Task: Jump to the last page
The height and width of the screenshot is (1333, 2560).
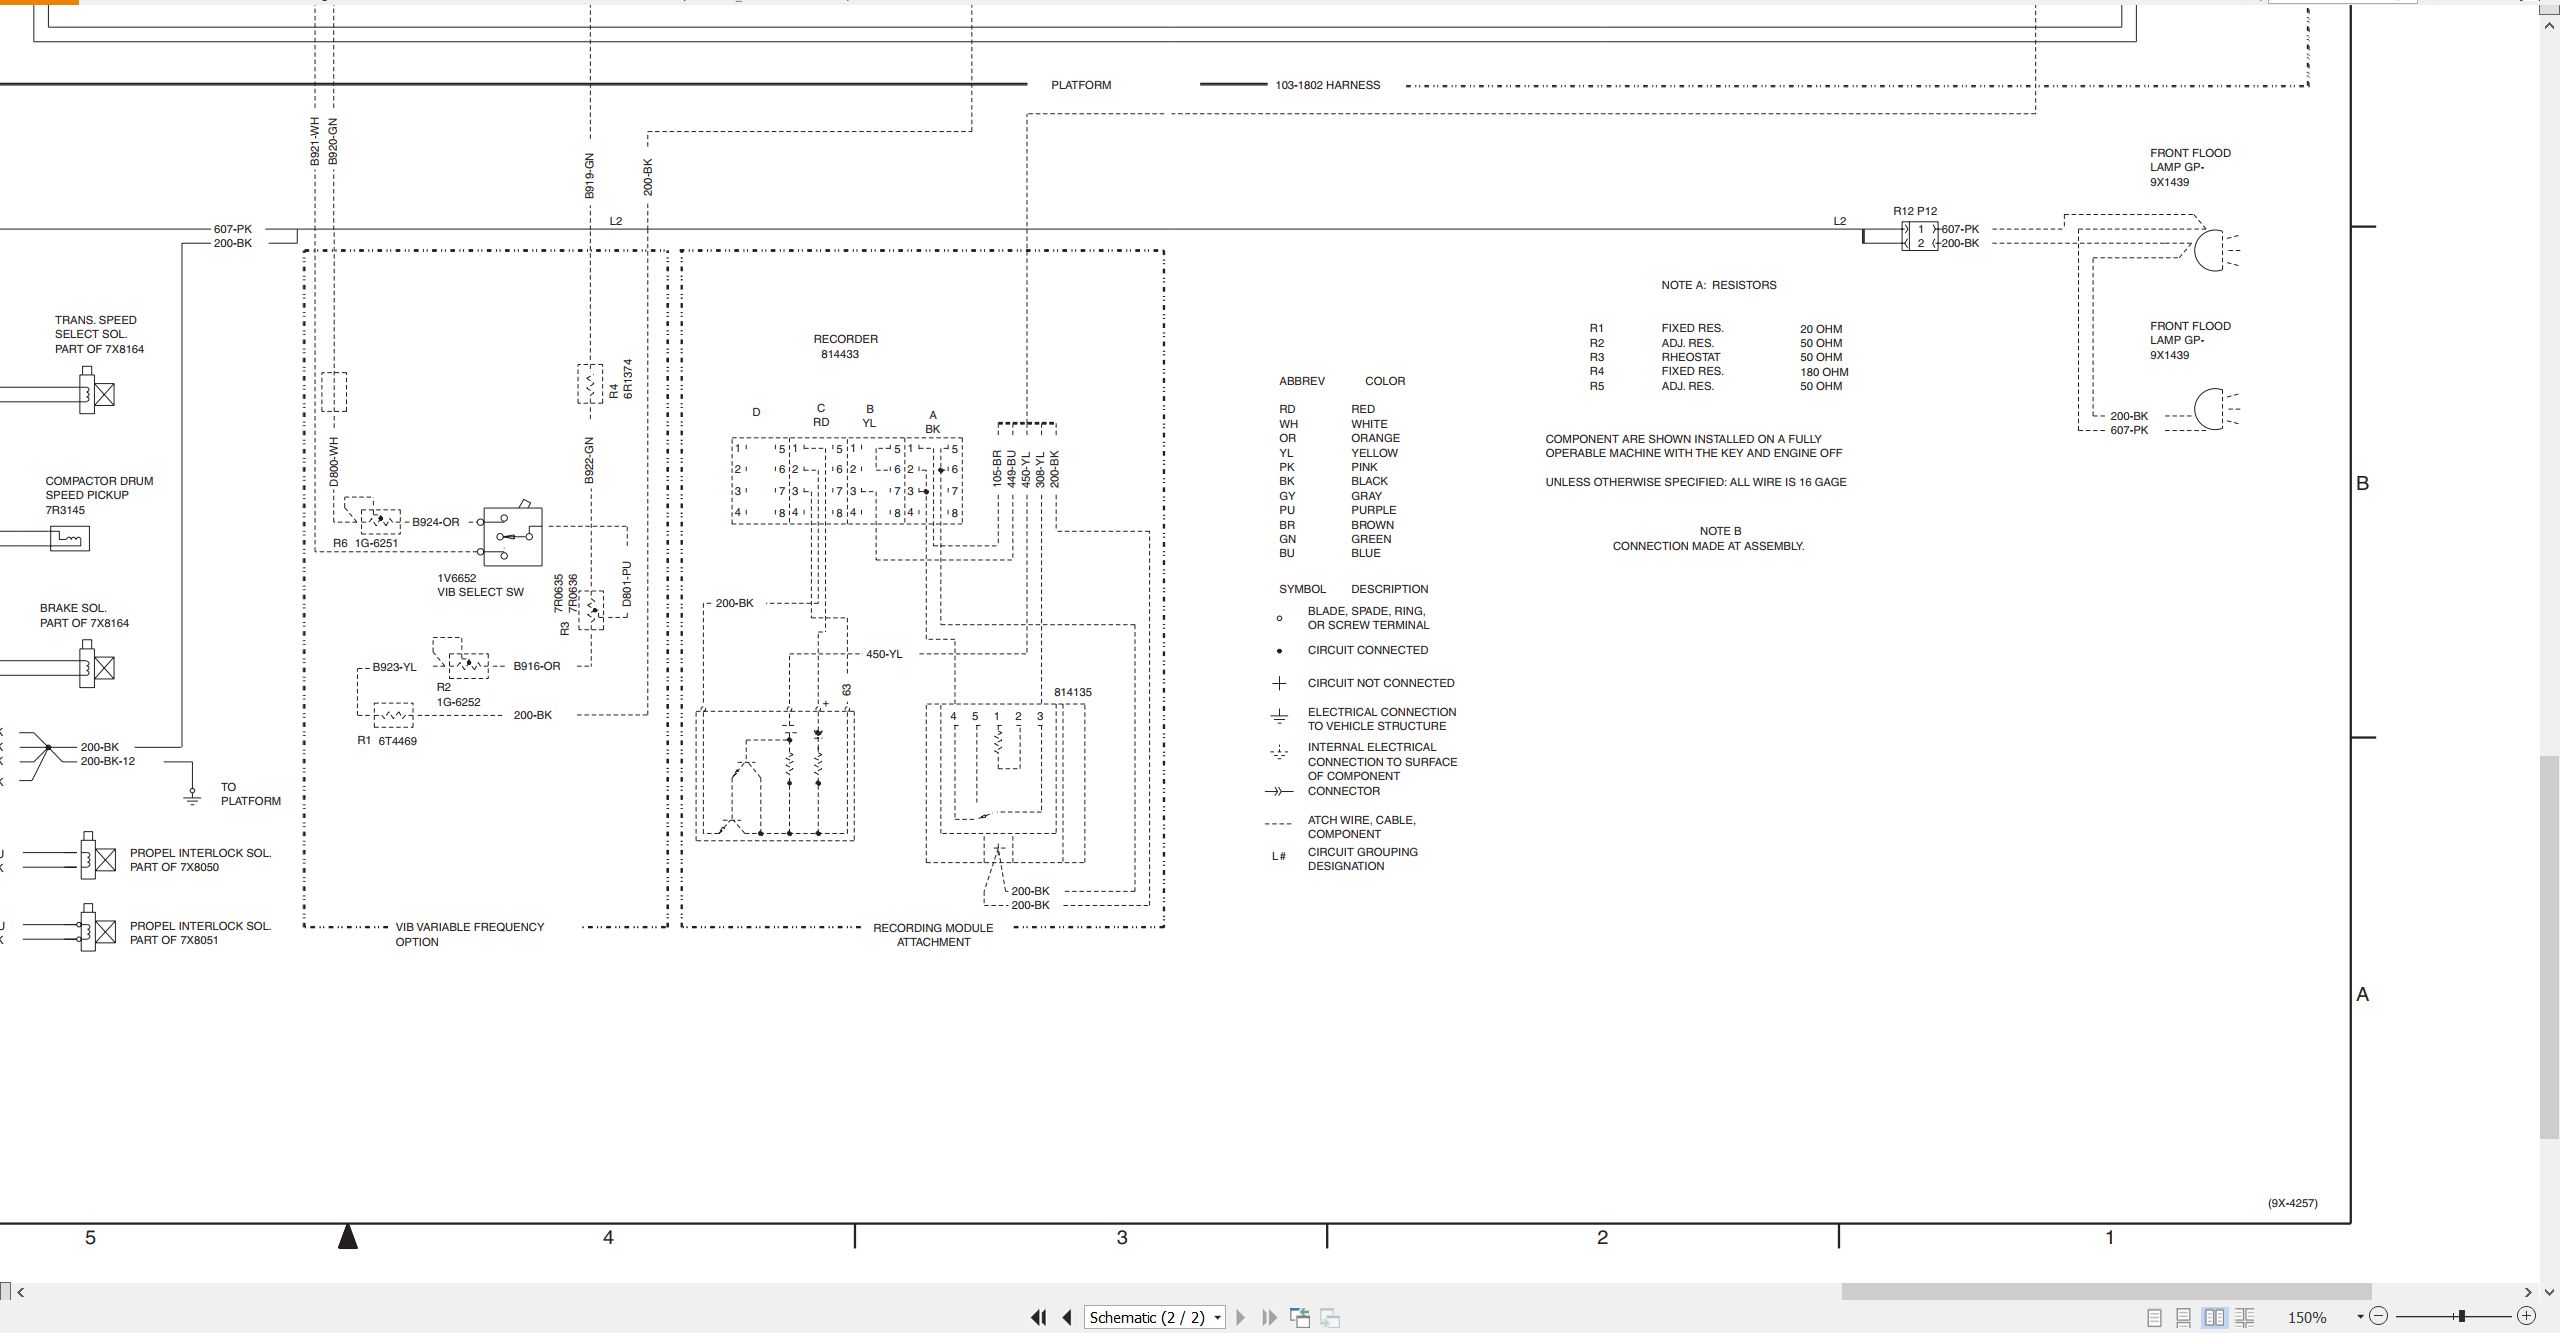Action: click(1269, 1317)
